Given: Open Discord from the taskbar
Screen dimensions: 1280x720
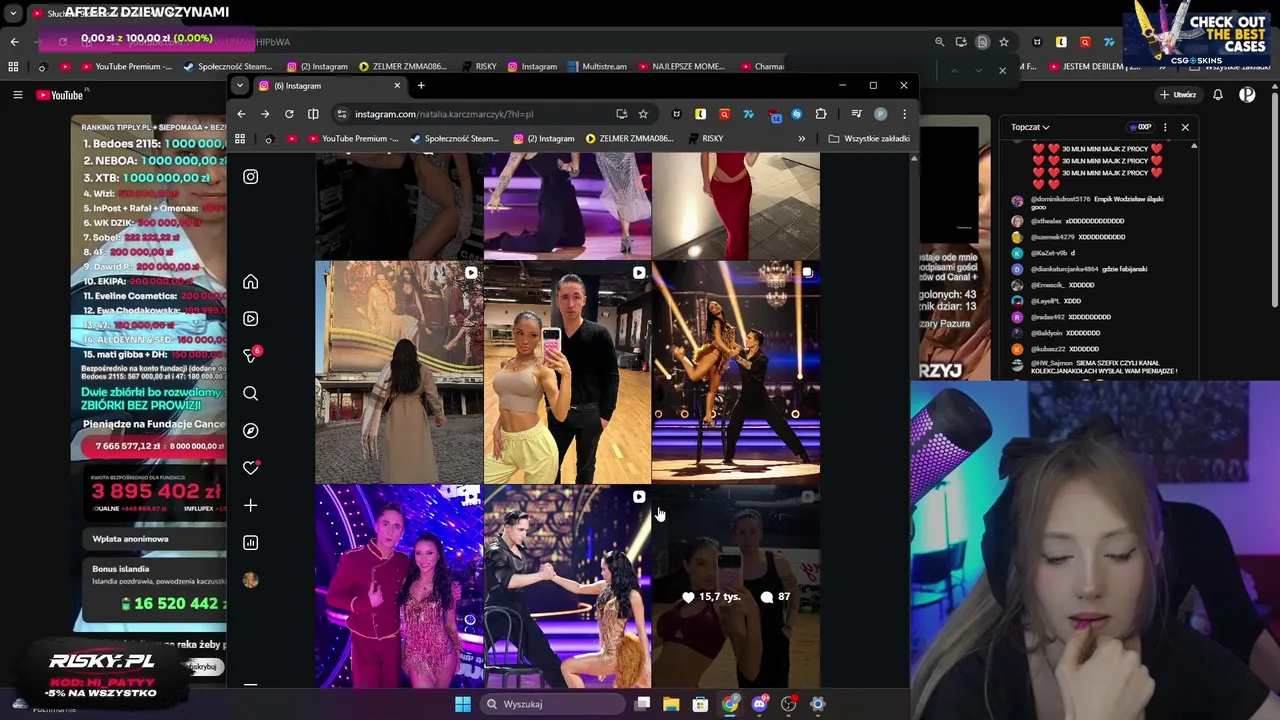Looking at the screenshot, I should pos(759,704).
